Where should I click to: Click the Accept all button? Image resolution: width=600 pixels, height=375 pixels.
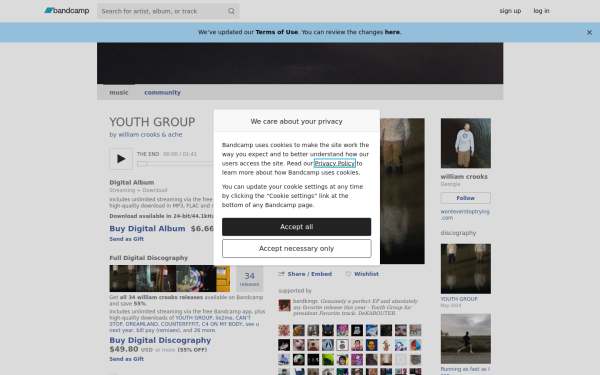[x=297, y=227]
